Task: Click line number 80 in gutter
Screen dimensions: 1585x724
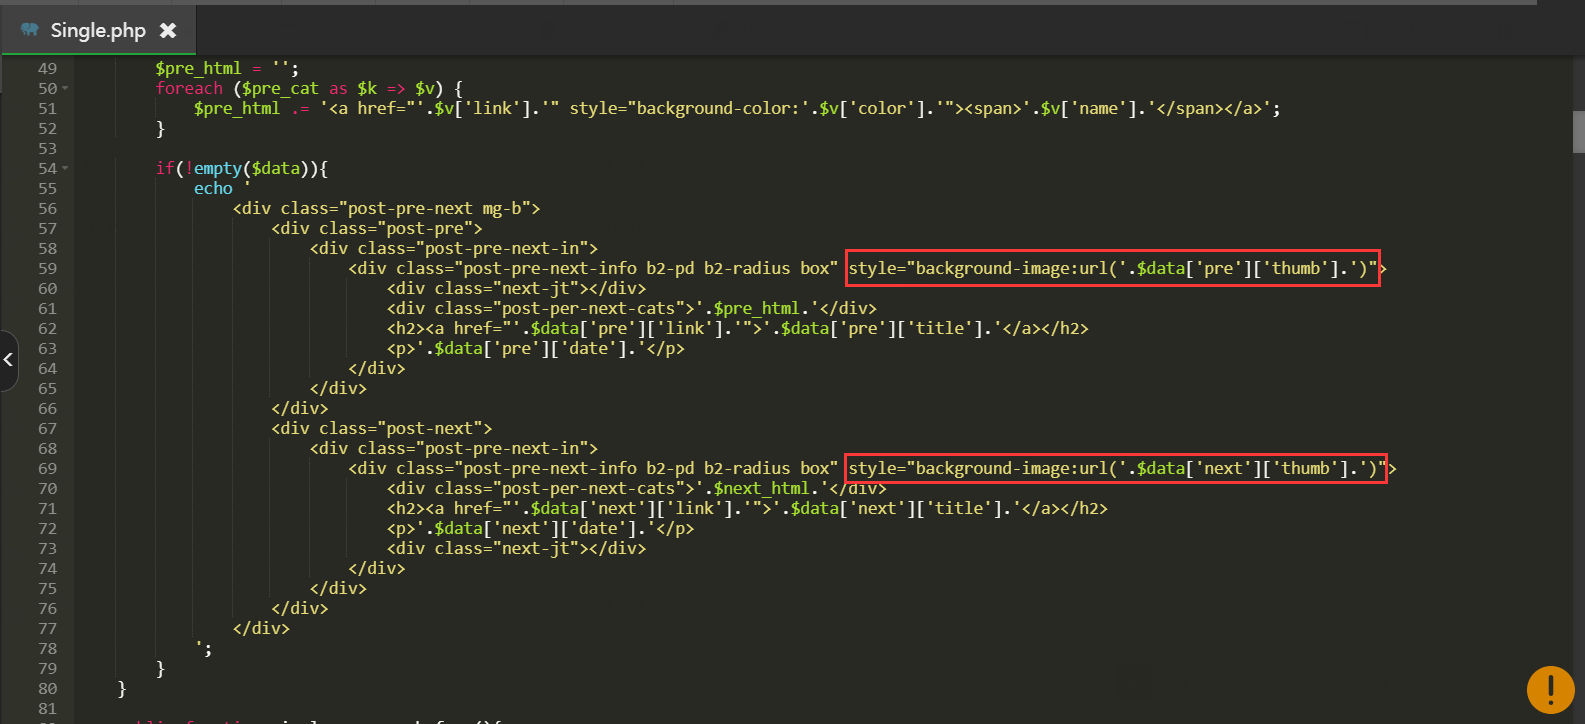Action: (x=47, y=689)
